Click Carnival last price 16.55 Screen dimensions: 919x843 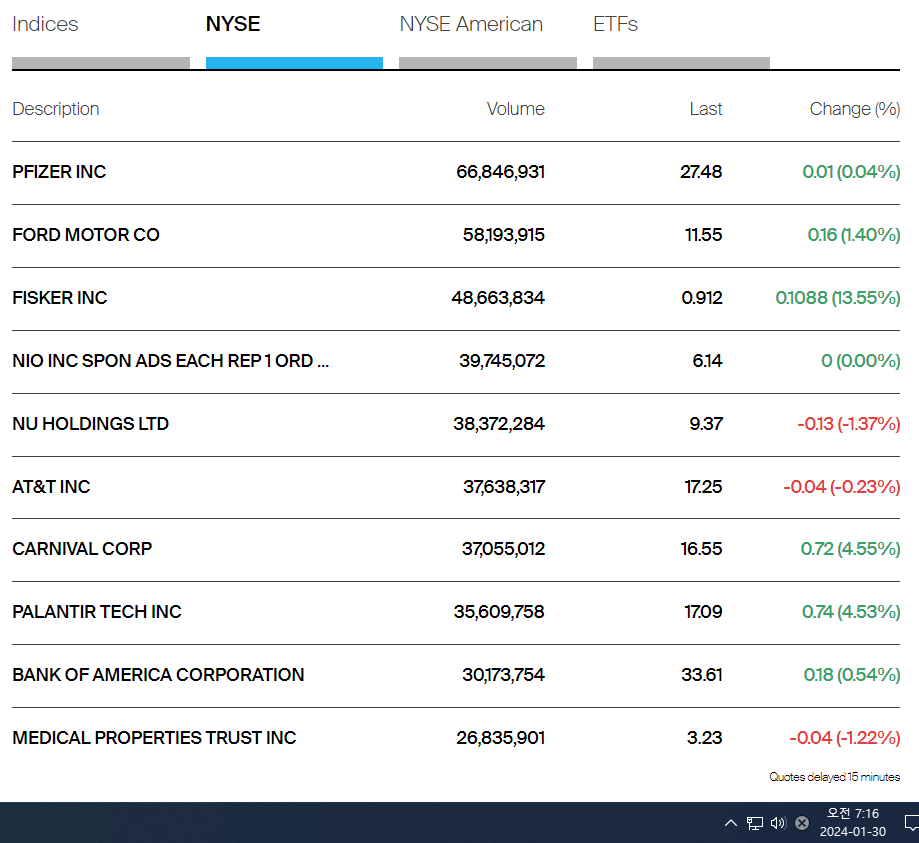tap(701, 549)
